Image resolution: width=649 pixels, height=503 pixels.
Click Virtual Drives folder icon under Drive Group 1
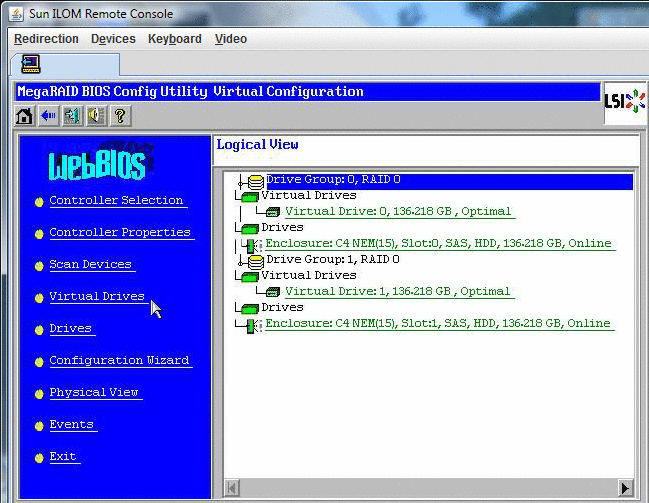[x=250, y=277]
